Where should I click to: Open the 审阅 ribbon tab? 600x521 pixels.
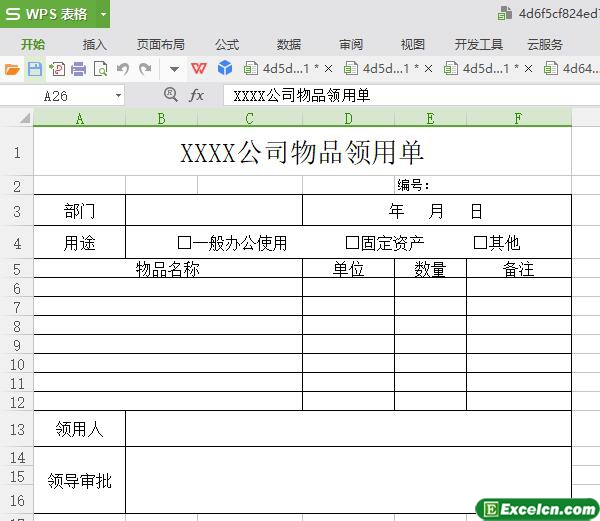[351, 45]
